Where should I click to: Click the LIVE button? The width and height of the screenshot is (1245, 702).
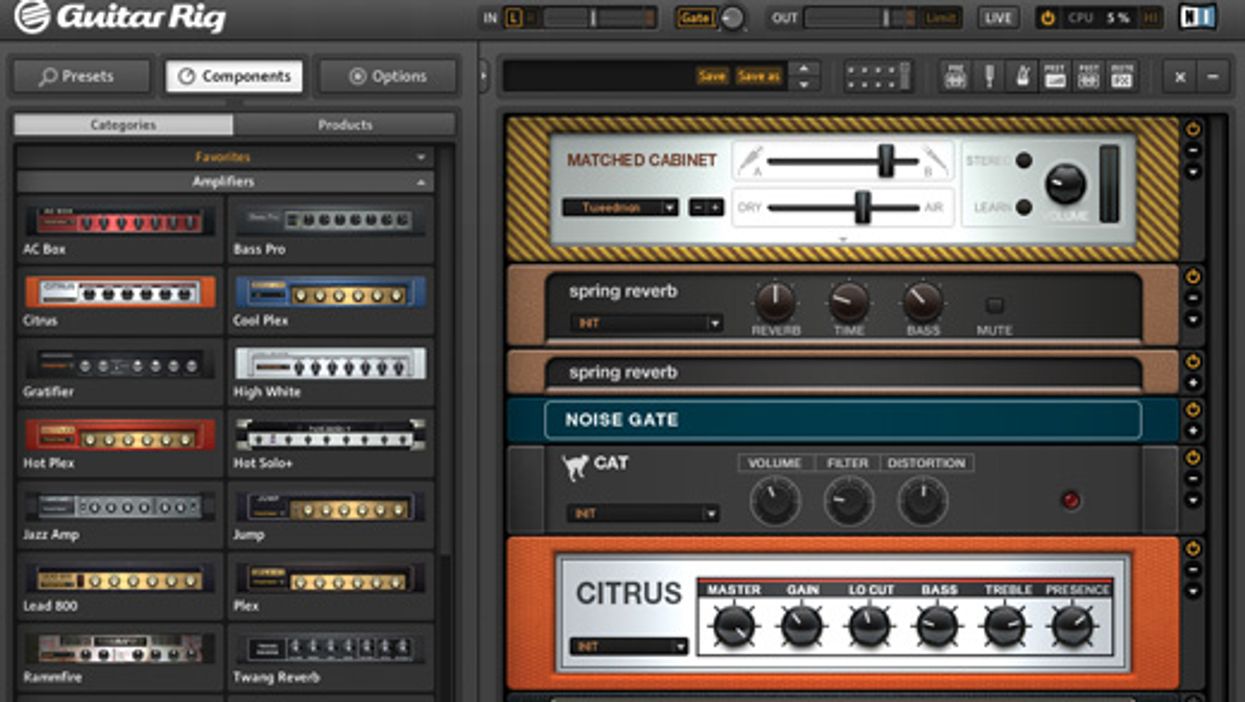coord(997,18)
